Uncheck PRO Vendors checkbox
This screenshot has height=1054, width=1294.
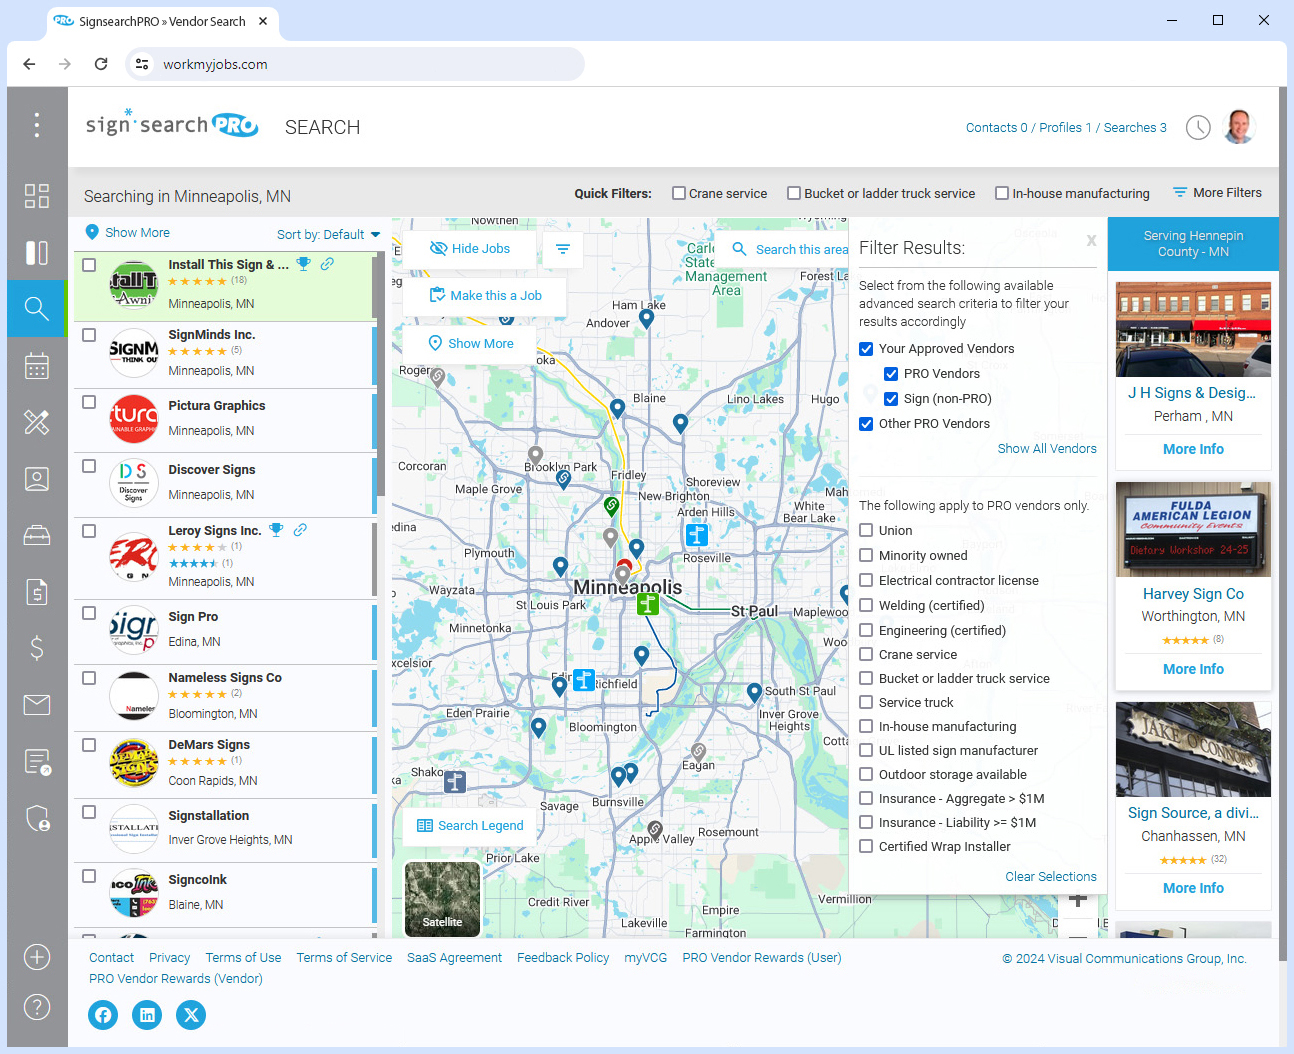pos(891,374)
